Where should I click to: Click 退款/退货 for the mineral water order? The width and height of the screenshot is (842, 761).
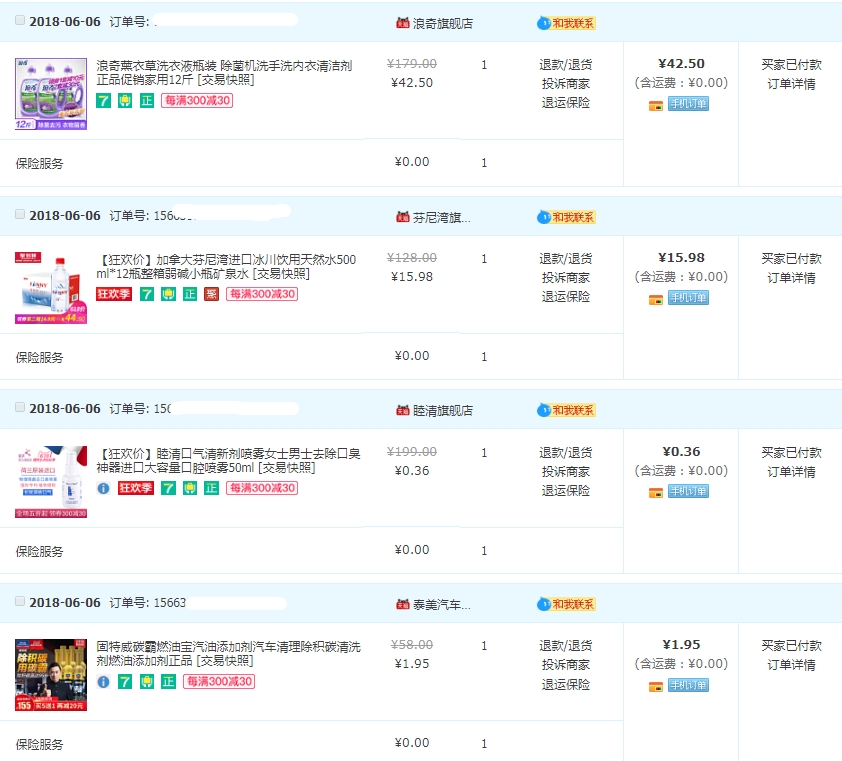click(565, 258)
